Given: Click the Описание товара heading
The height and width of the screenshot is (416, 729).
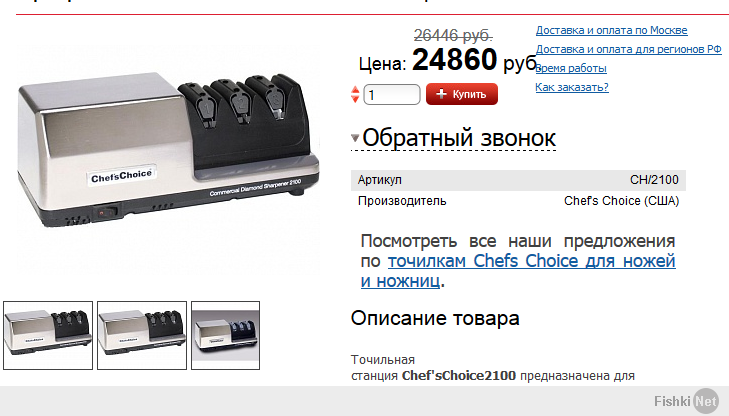Looking at the screenshot, I should click(435, 318).
